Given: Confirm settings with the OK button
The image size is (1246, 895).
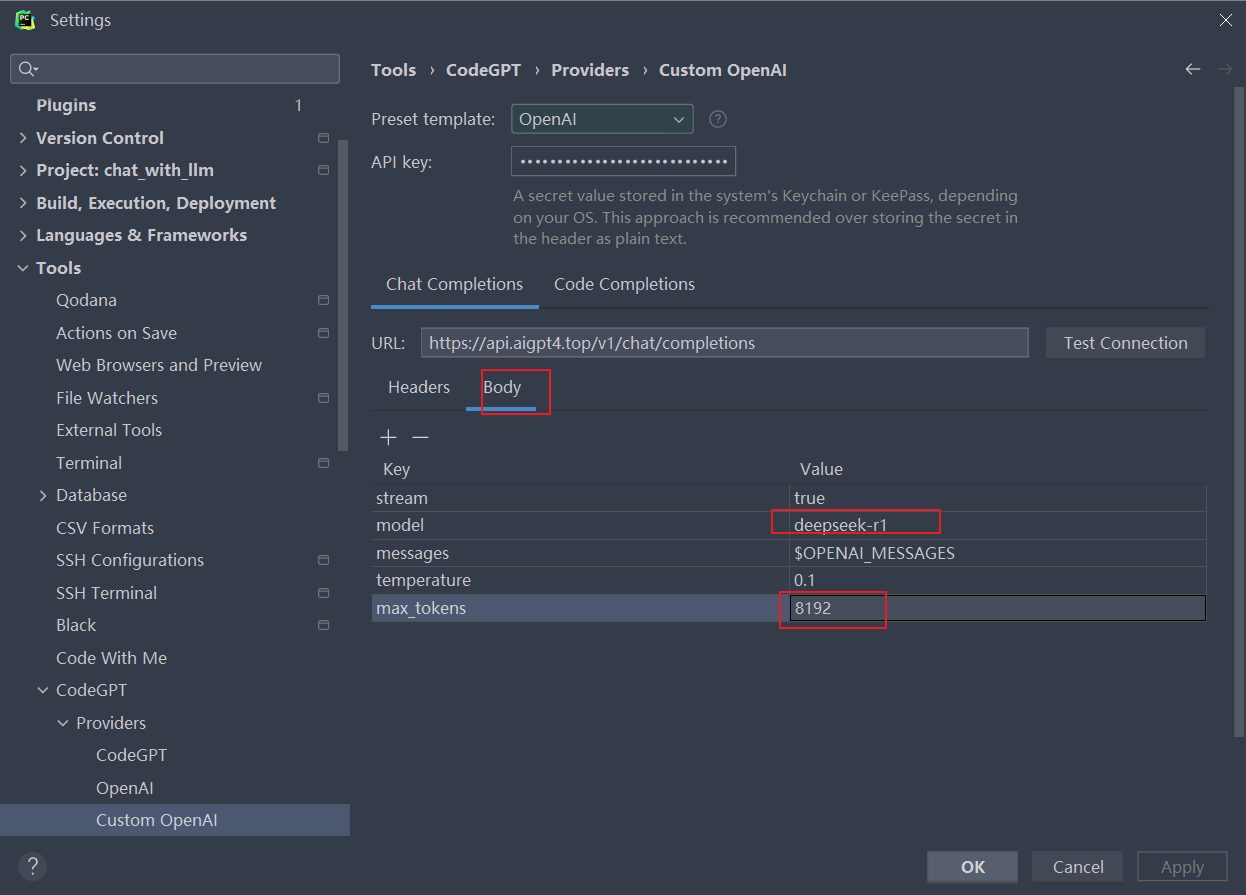Looking at the screenshot, I should click(x=973, y=867).
